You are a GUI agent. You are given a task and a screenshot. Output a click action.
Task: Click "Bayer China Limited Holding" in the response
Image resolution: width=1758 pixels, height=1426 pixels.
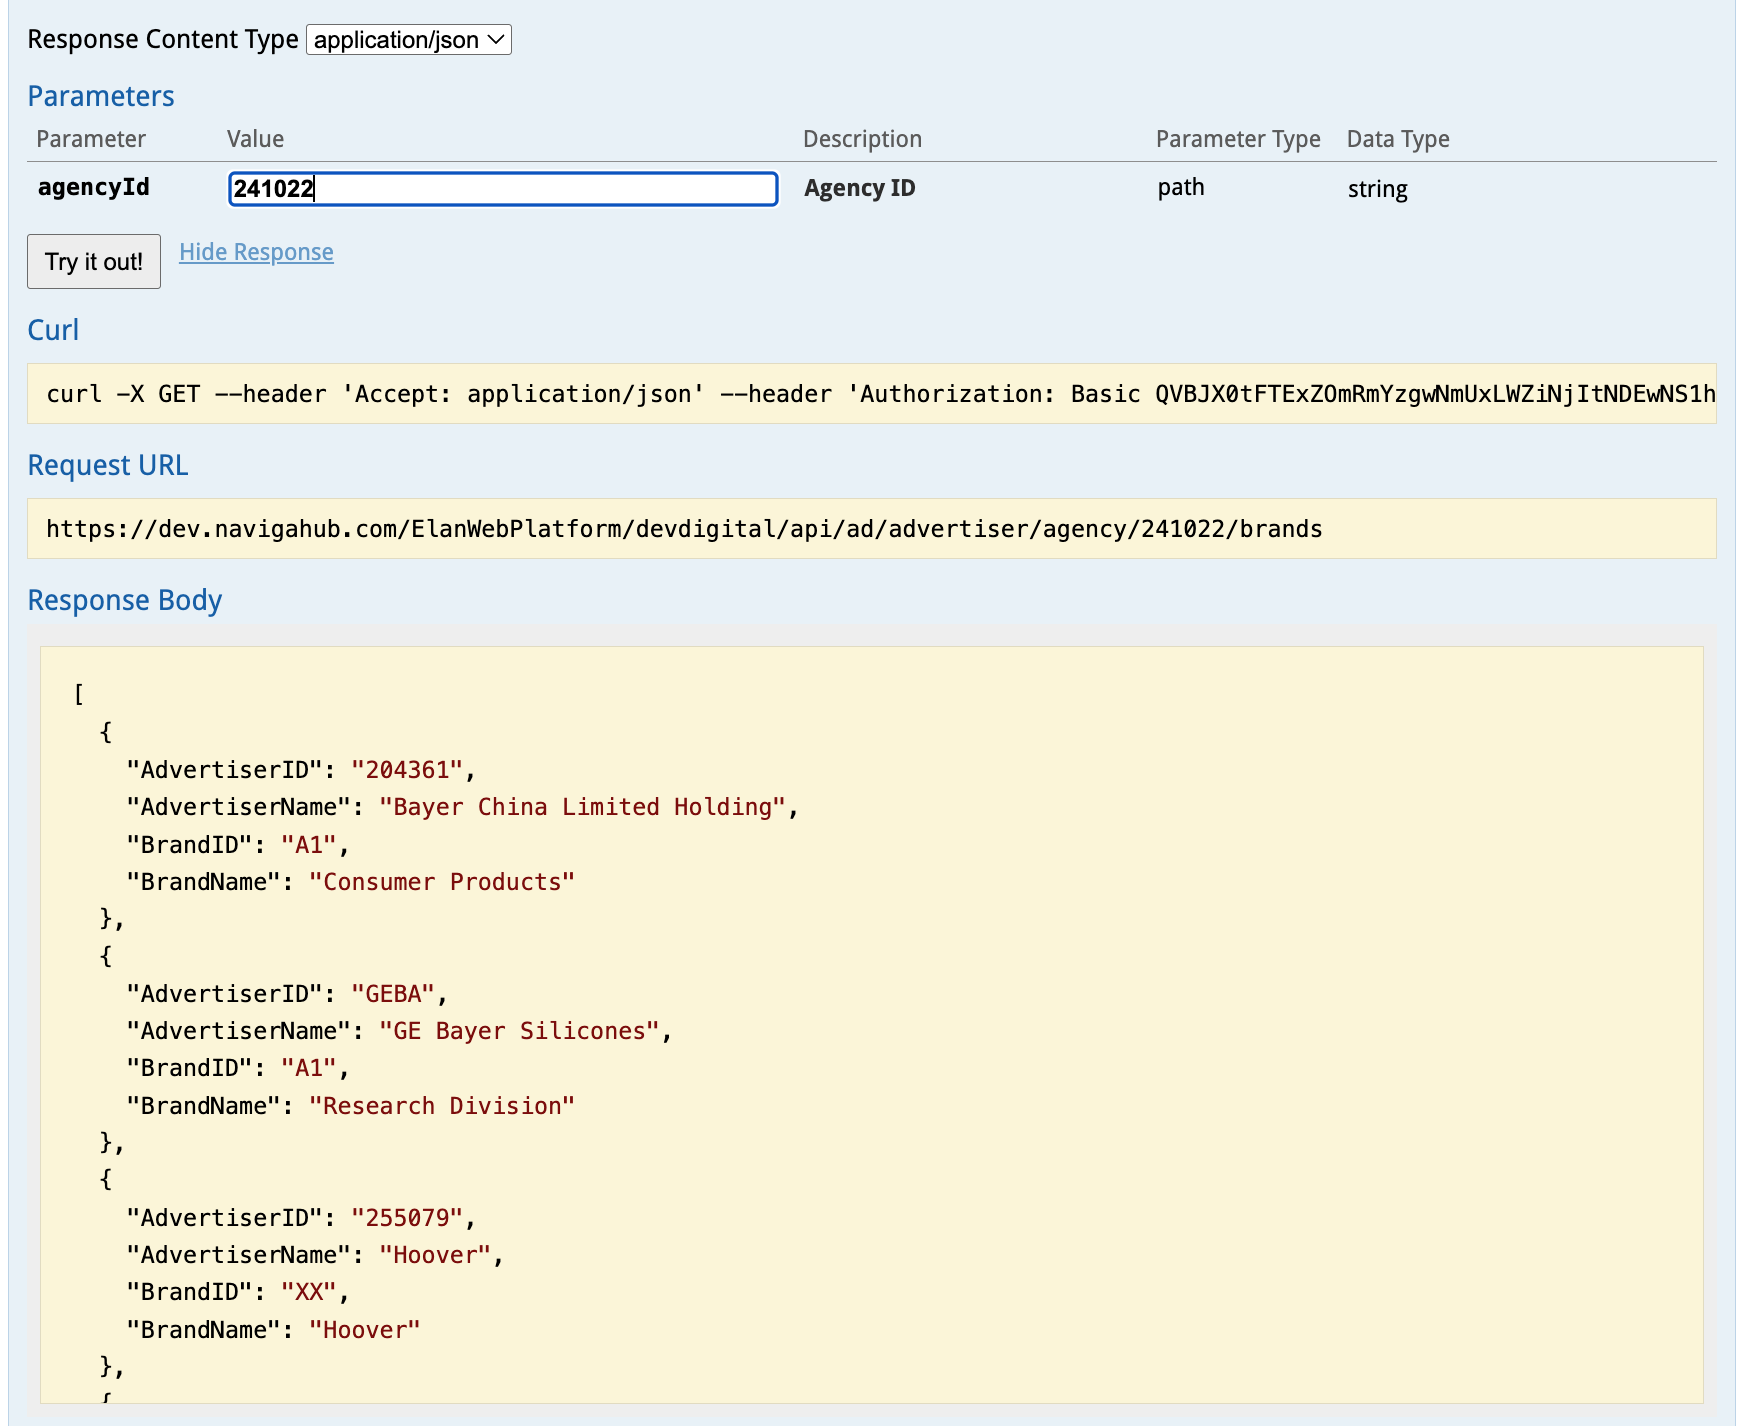583,807
